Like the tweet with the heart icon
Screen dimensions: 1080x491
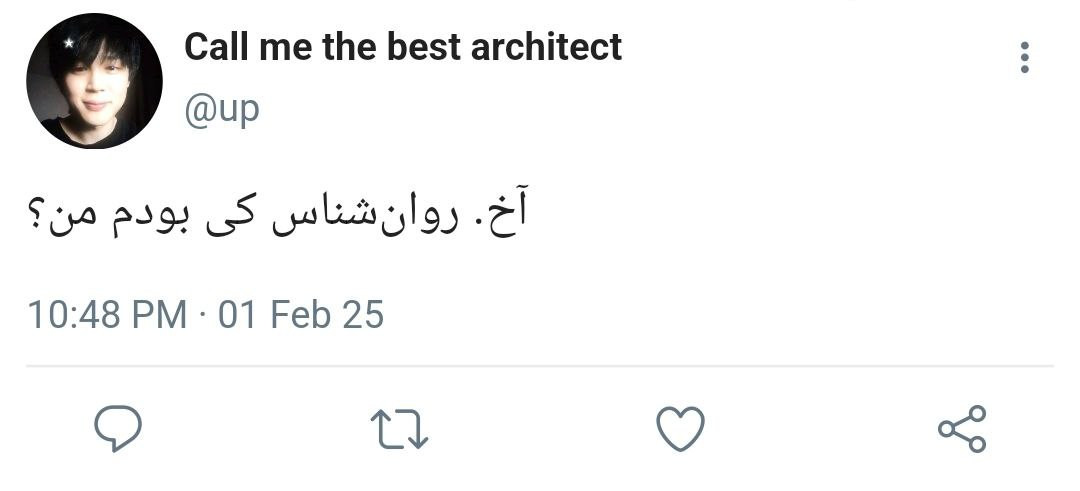[x=681, y=428]
